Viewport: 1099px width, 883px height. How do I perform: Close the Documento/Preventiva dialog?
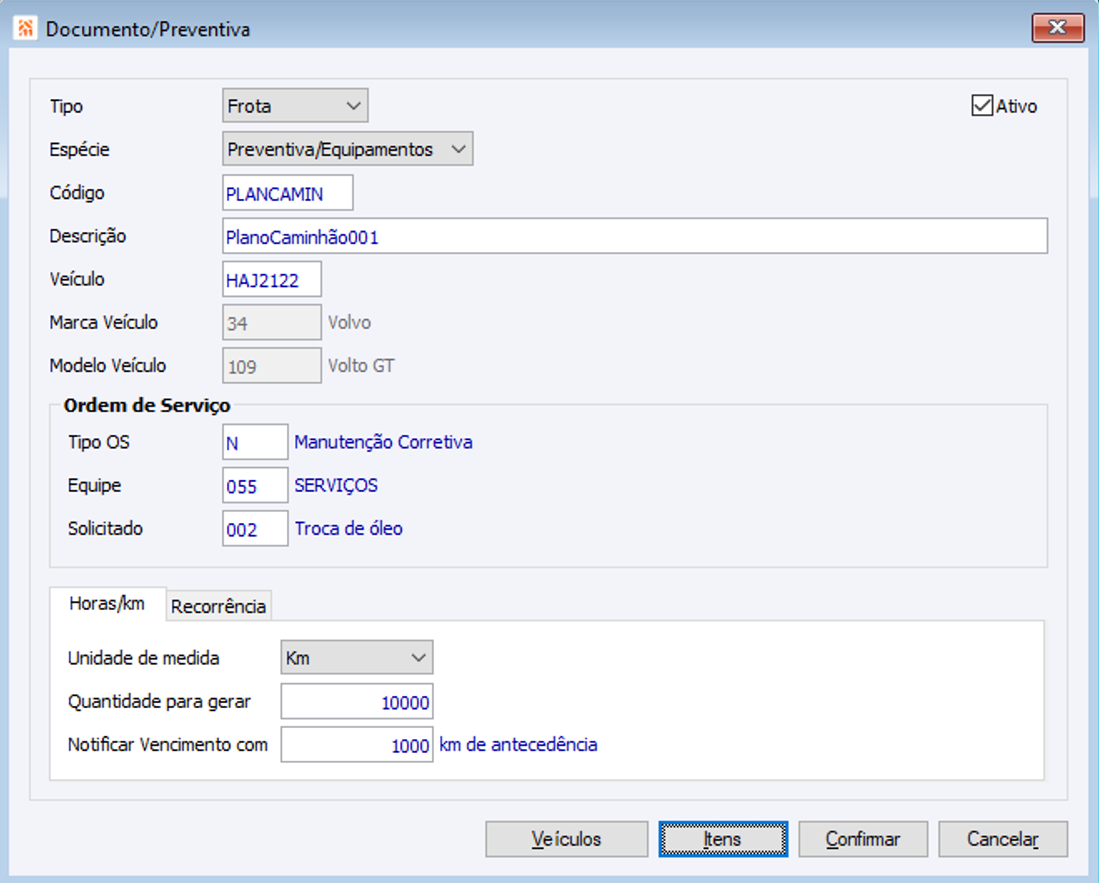pyautogui.click(x=1058, y=28)
